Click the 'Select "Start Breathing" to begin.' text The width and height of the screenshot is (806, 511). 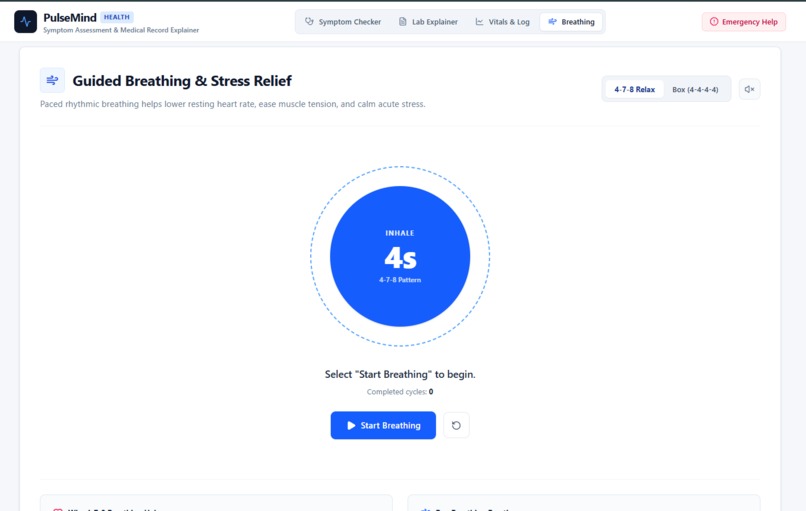[x=400, y=374]
